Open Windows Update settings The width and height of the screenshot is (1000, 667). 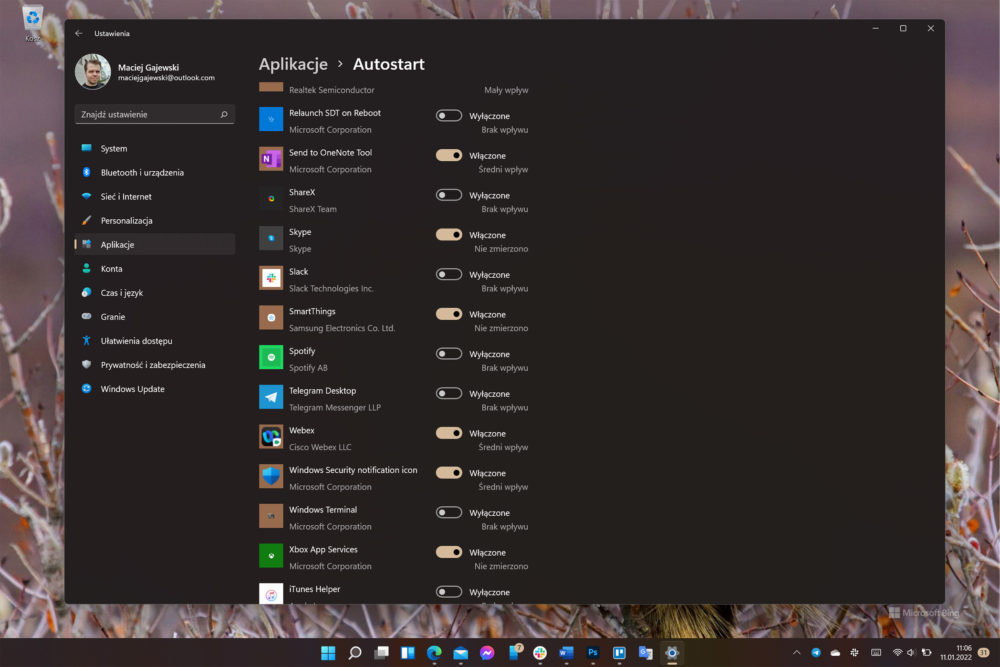click(155, 389)
